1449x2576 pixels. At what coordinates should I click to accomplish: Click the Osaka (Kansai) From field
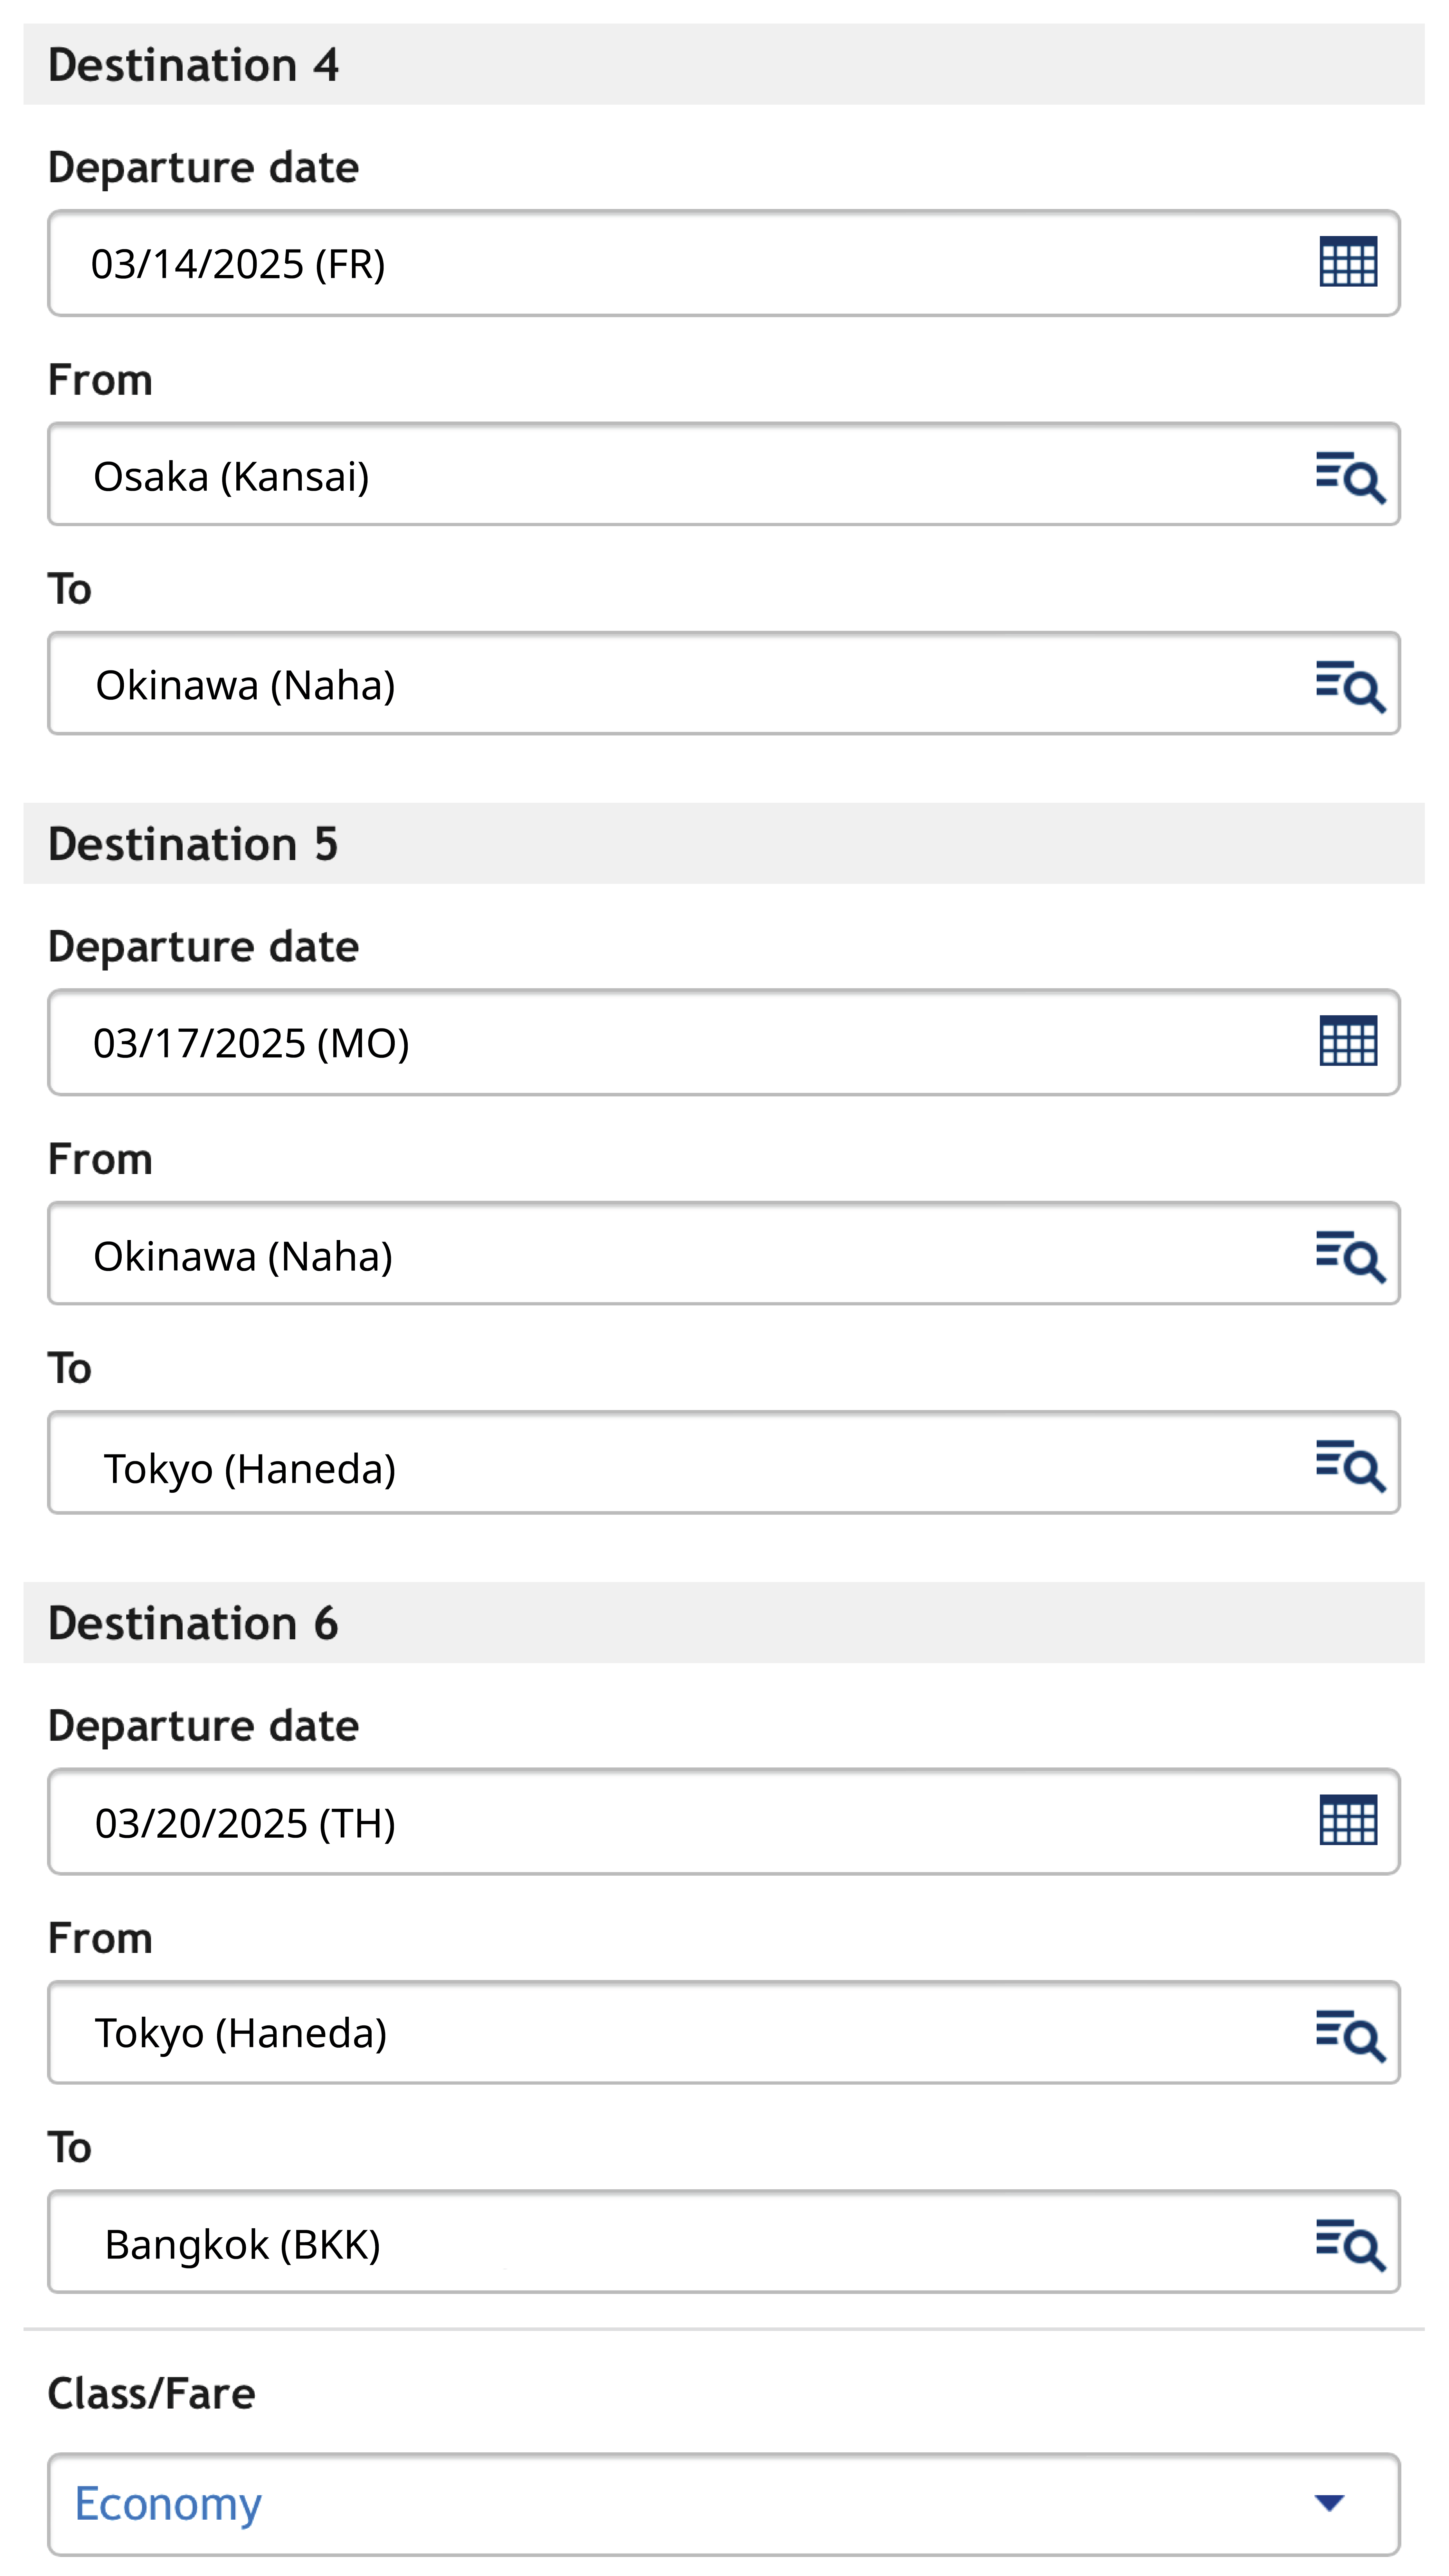(650, 476)
